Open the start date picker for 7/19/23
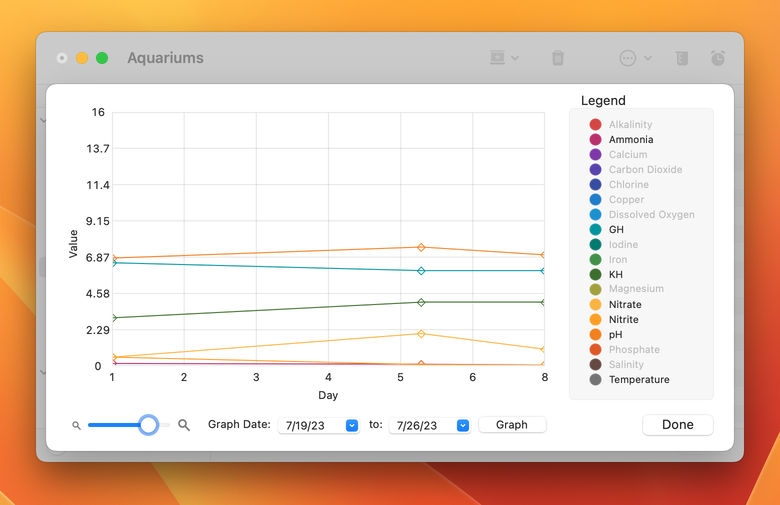This screenshot has width=780, height=505. tap(352, 425)
